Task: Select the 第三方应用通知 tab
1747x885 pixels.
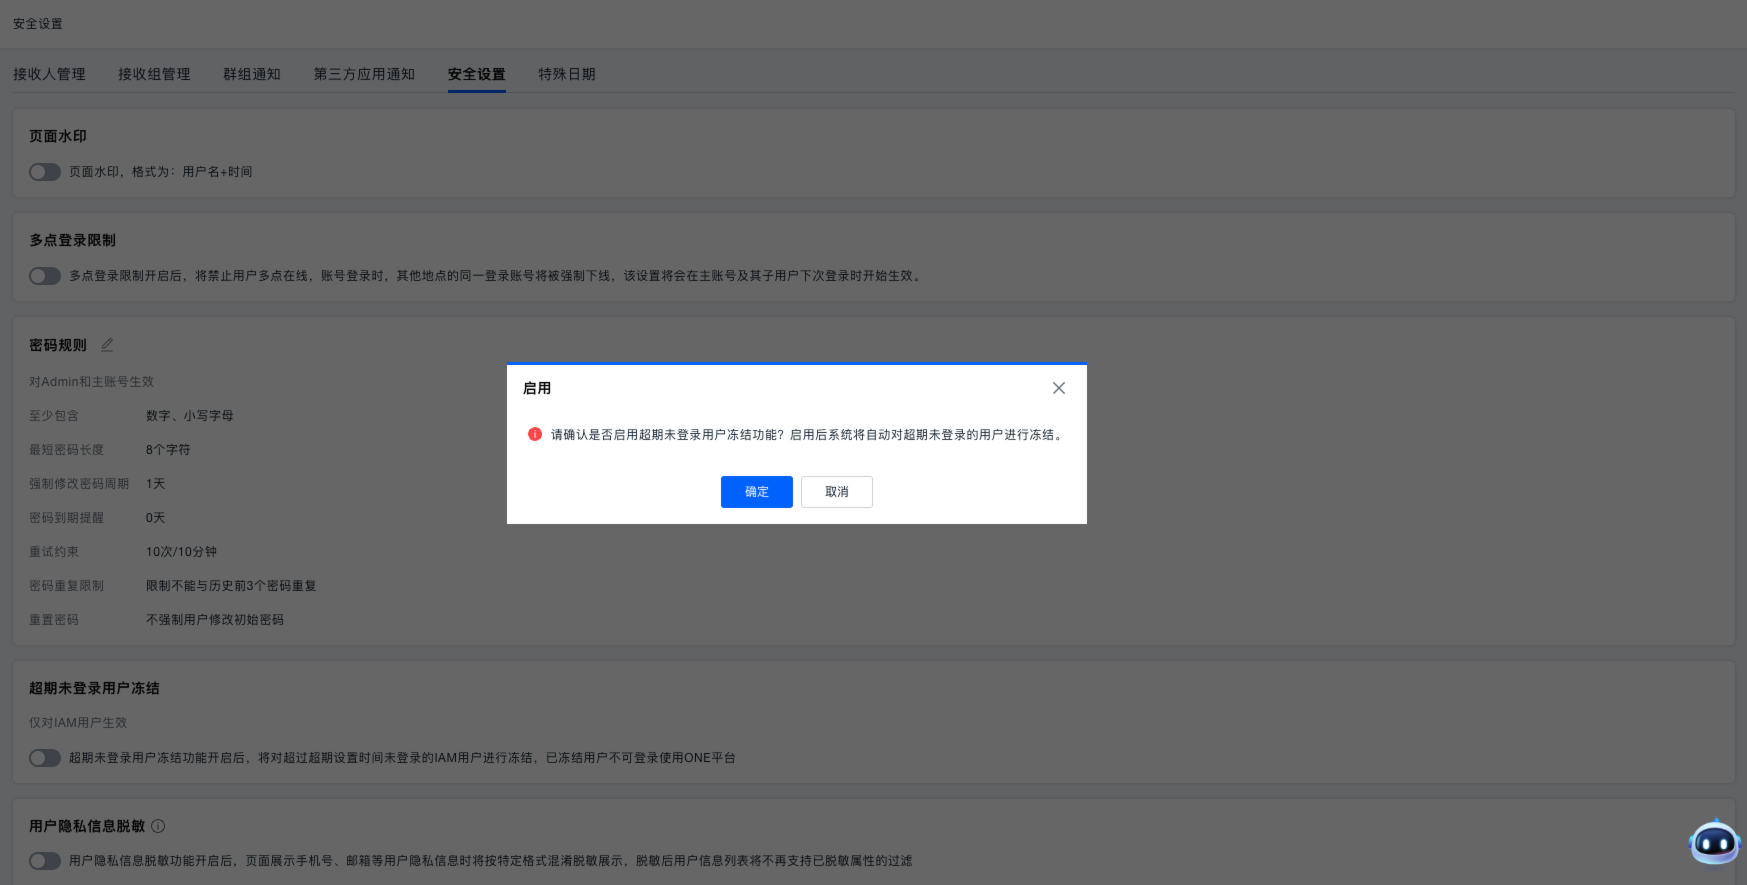Action: click(364, 74)
